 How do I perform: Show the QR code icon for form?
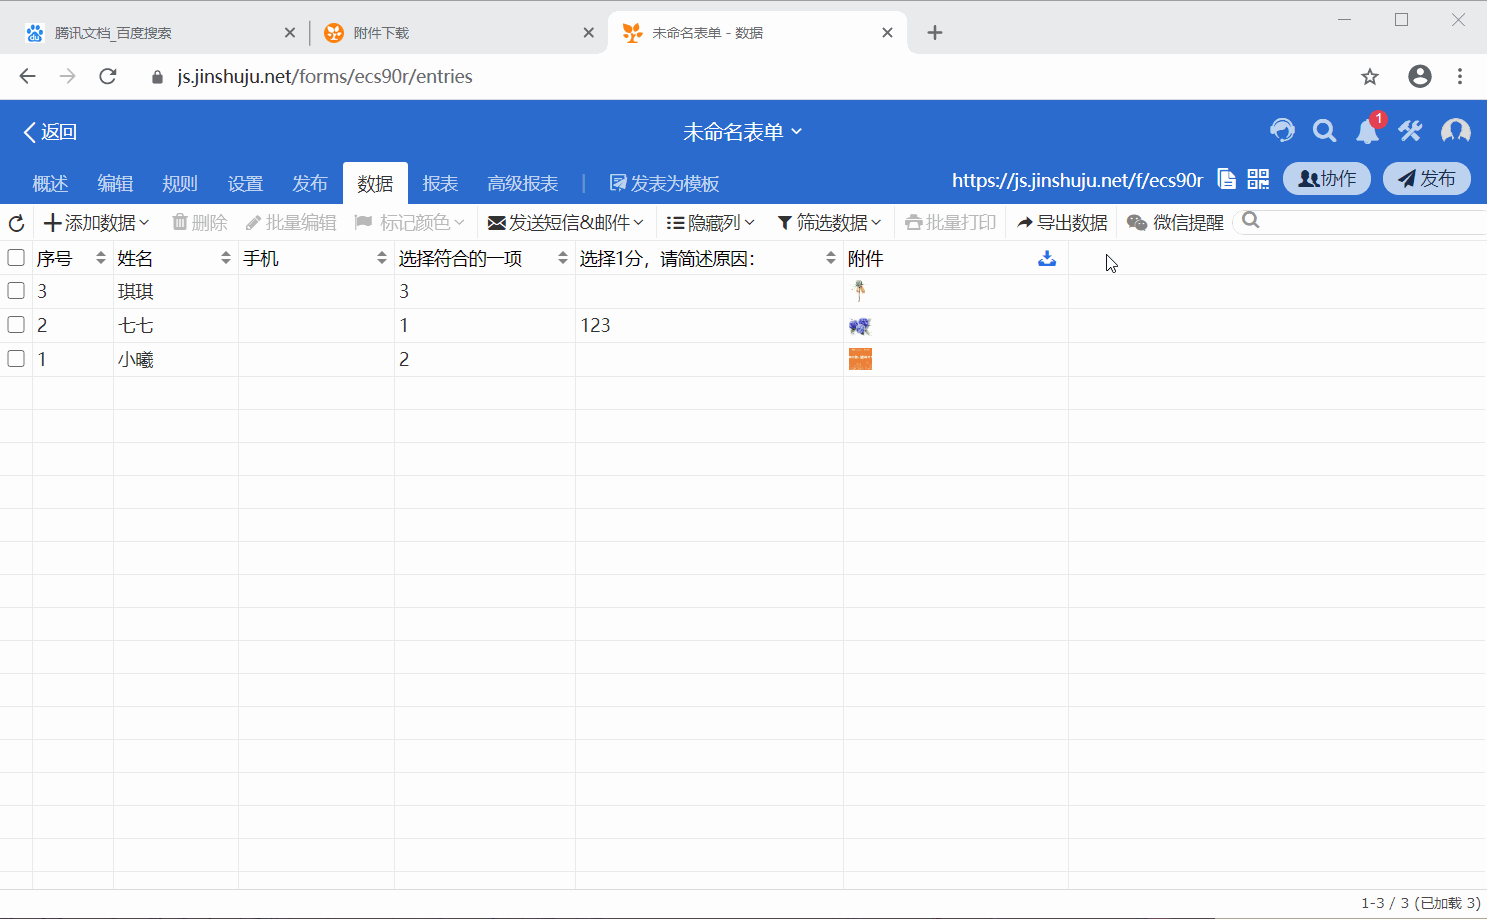tap(1258, 179)
